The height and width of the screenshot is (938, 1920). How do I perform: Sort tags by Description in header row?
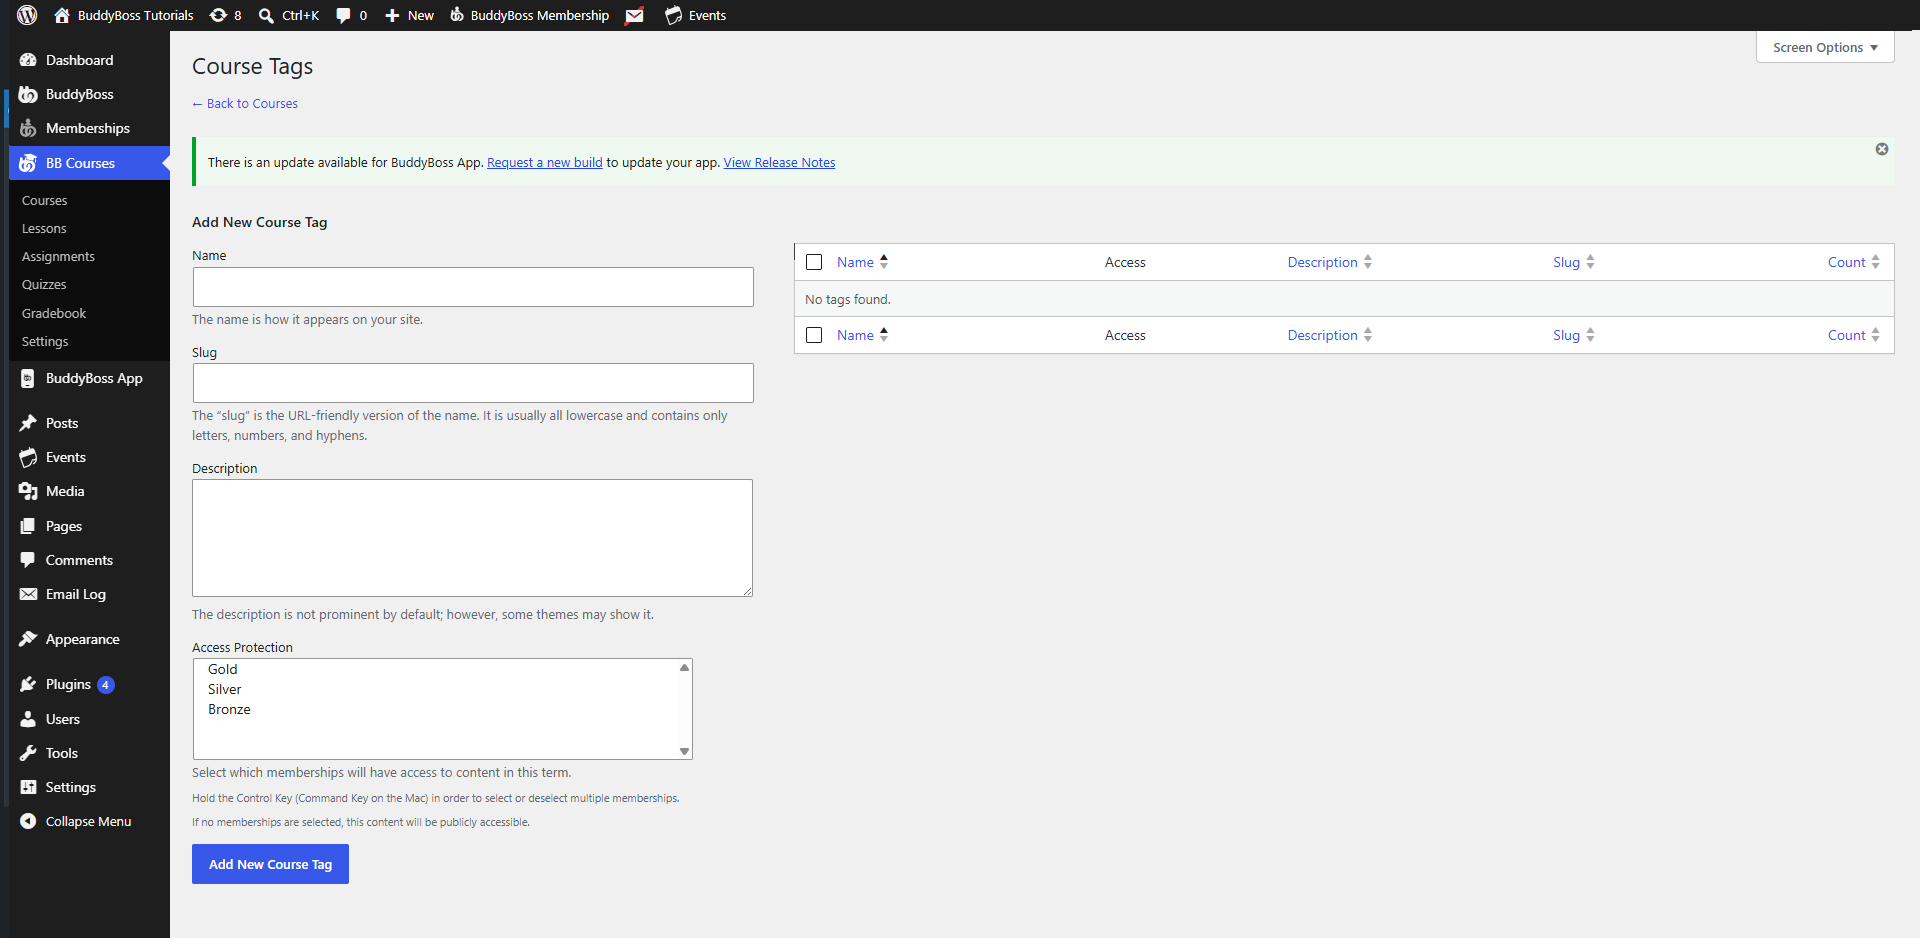point(1329,262)
